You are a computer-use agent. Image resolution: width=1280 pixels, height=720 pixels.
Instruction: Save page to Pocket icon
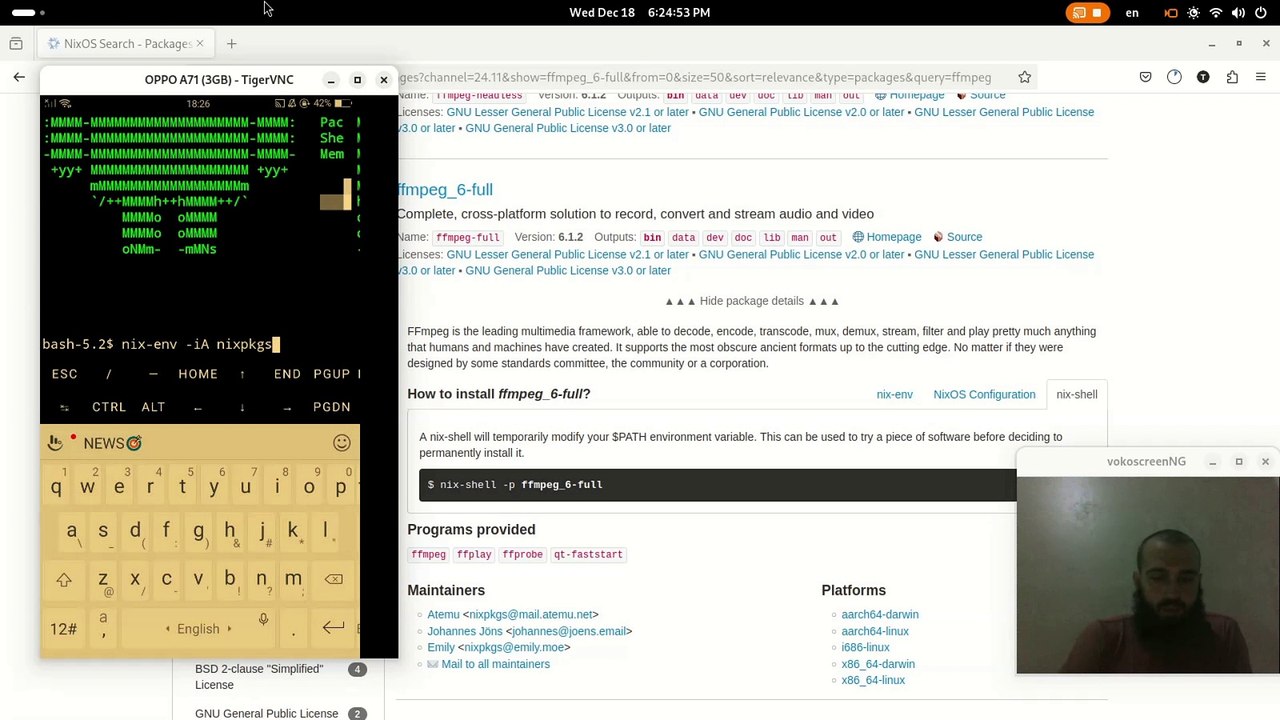[x=1146, y=77]
